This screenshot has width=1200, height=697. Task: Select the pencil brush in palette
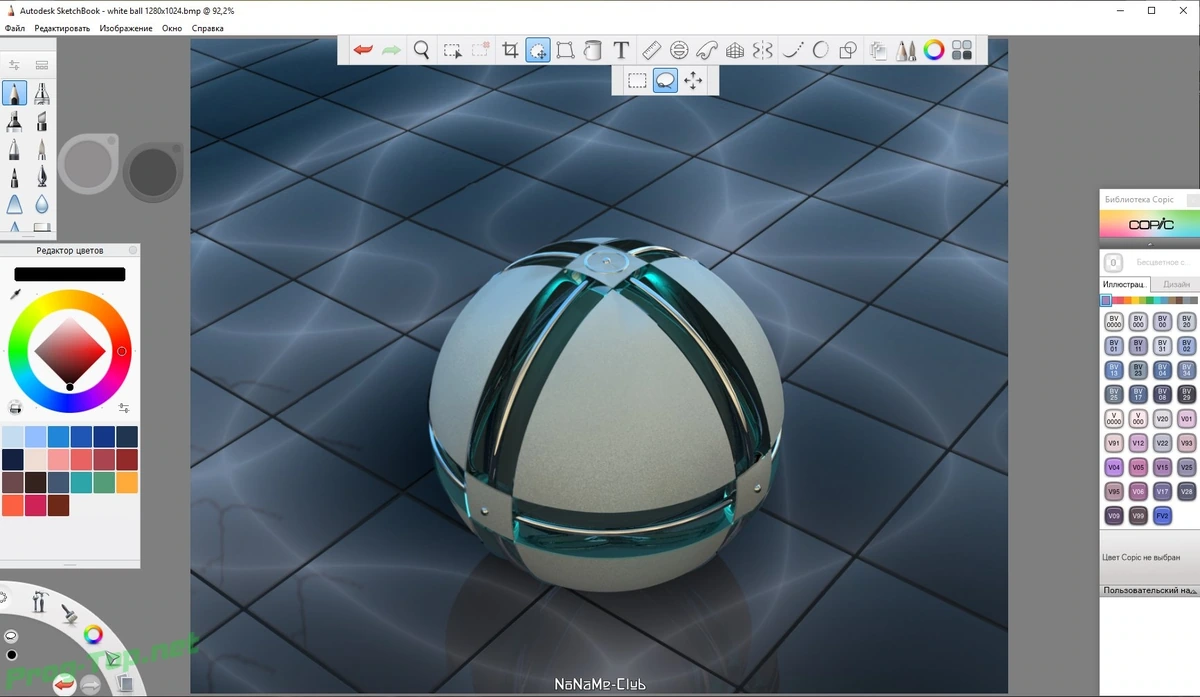(15, 94)
